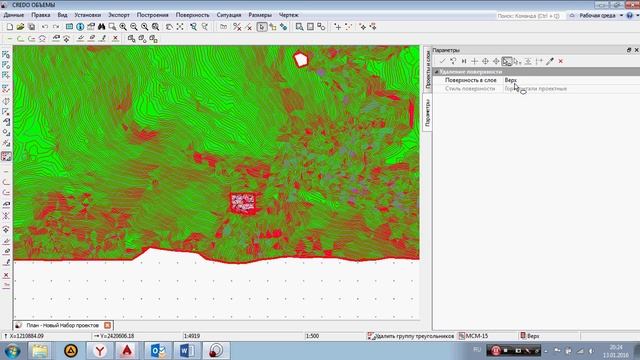Screen dimensions: 640x360
Task: Click the highlighted contour-selection icon in Параметры toolbar
Action: 507,61
